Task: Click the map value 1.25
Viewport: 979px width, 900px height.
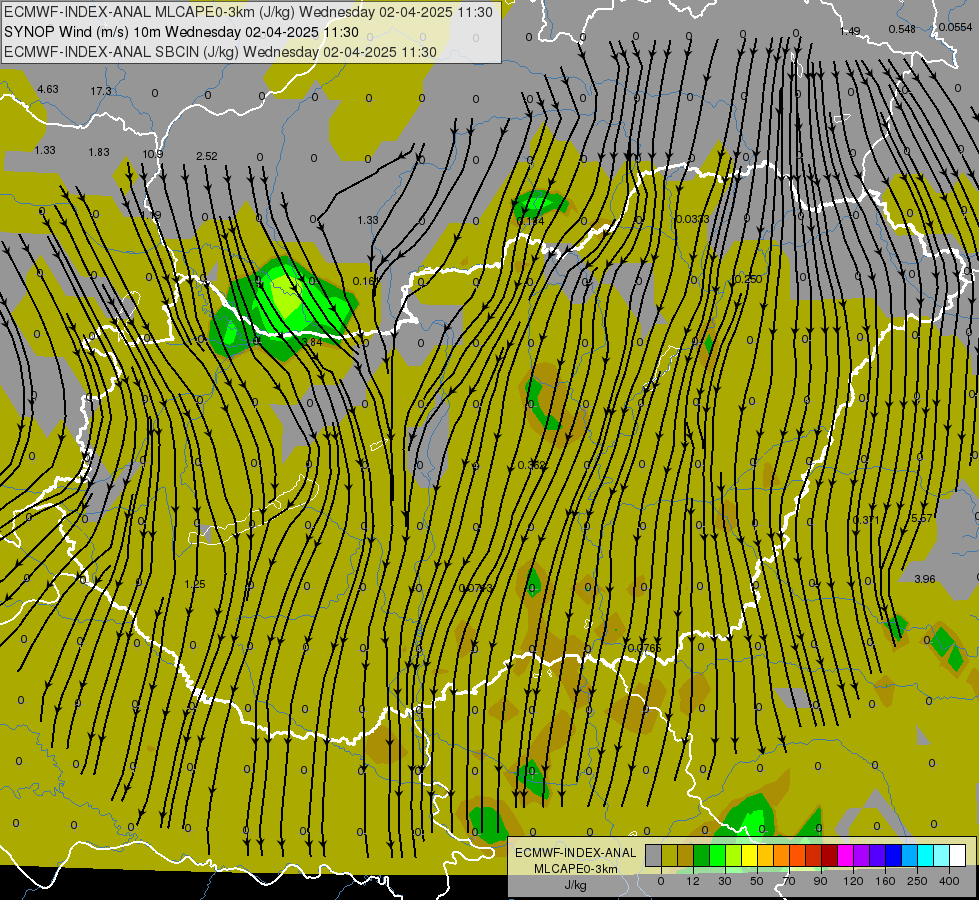Action: (x=195, y=584)
